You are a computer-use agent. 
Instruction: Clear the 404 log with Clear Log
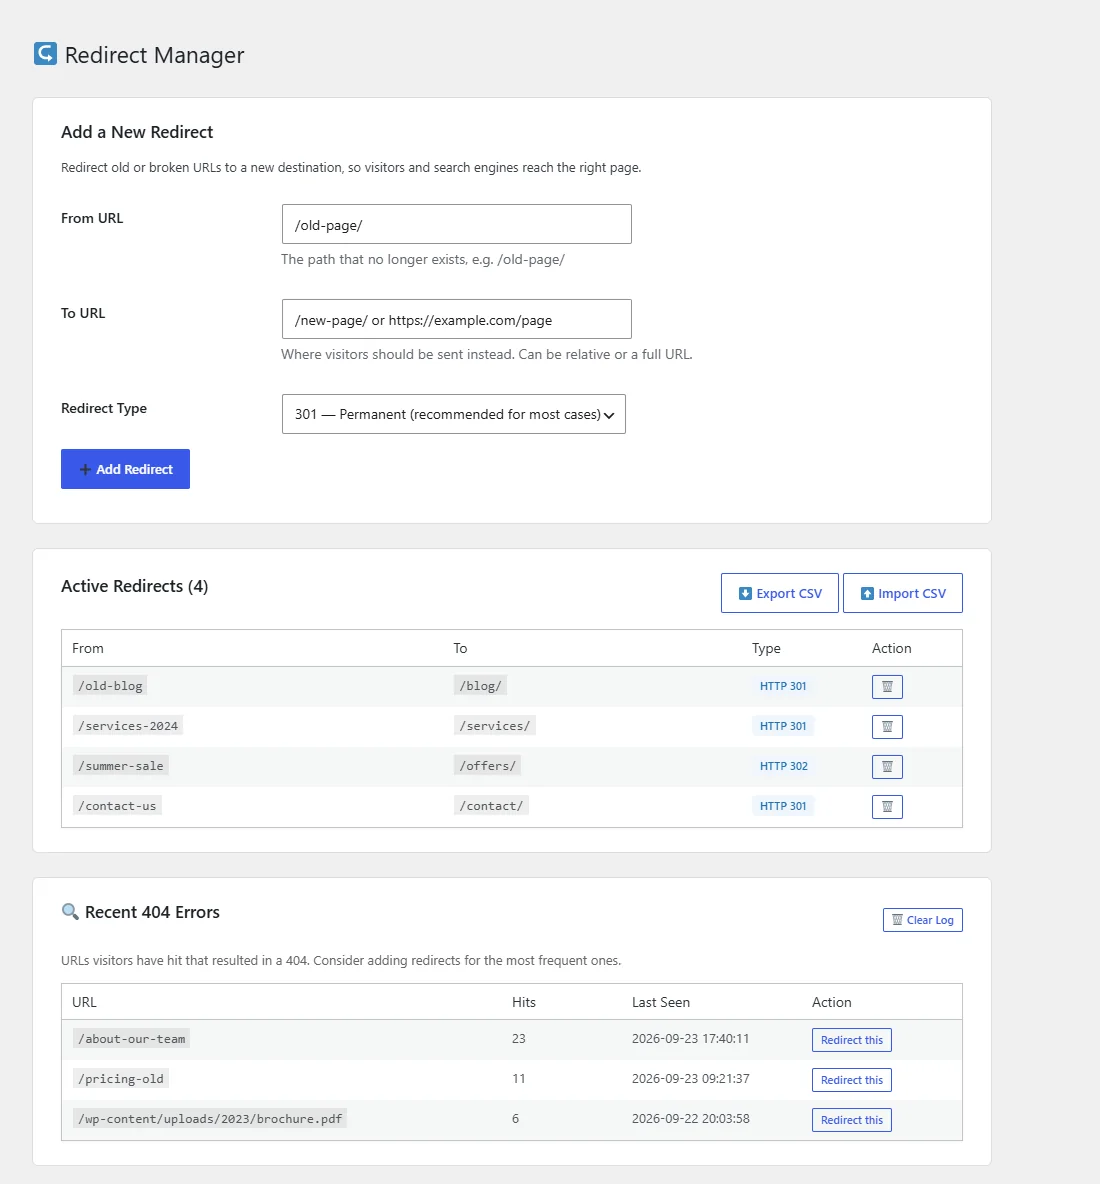[923, 920]
